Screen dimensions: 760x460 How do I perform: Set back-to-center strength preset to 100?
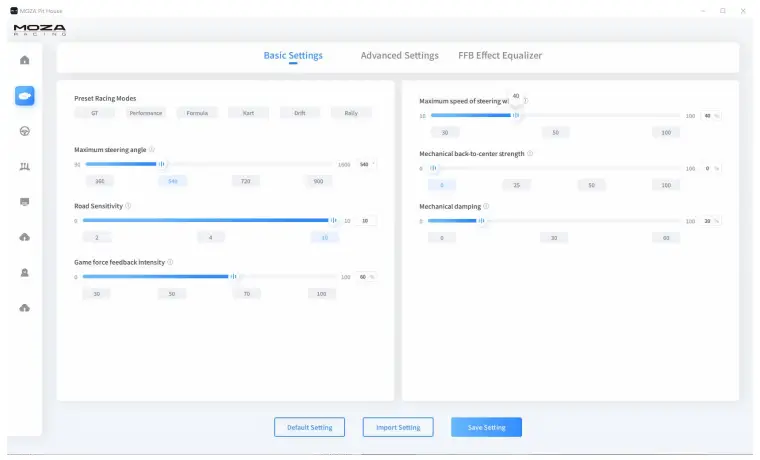point(666,185)
